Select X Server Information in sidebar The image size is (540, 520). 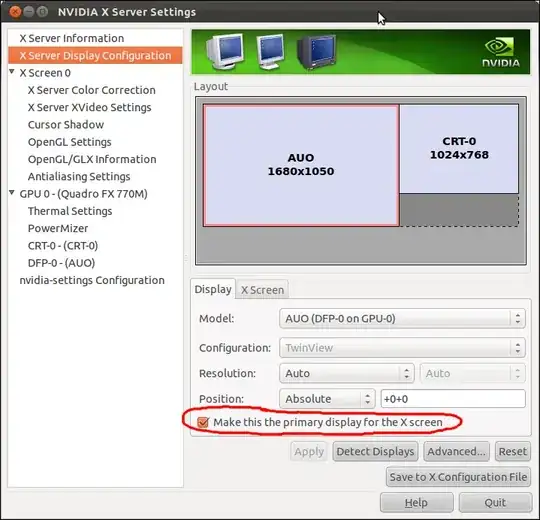pyautogui.click(x=72, y=38)
